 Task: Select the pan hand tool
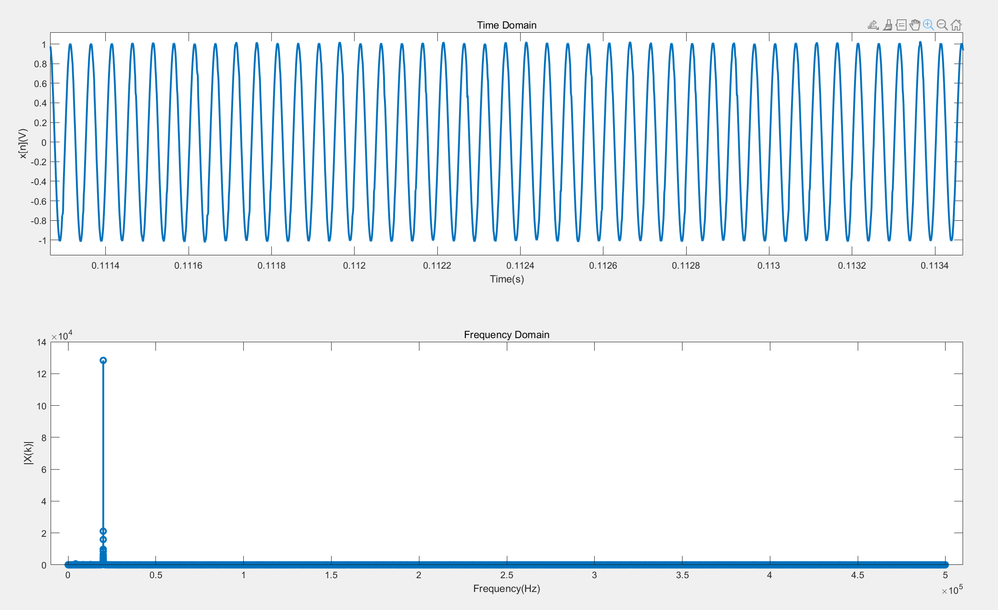coord(915,25)
